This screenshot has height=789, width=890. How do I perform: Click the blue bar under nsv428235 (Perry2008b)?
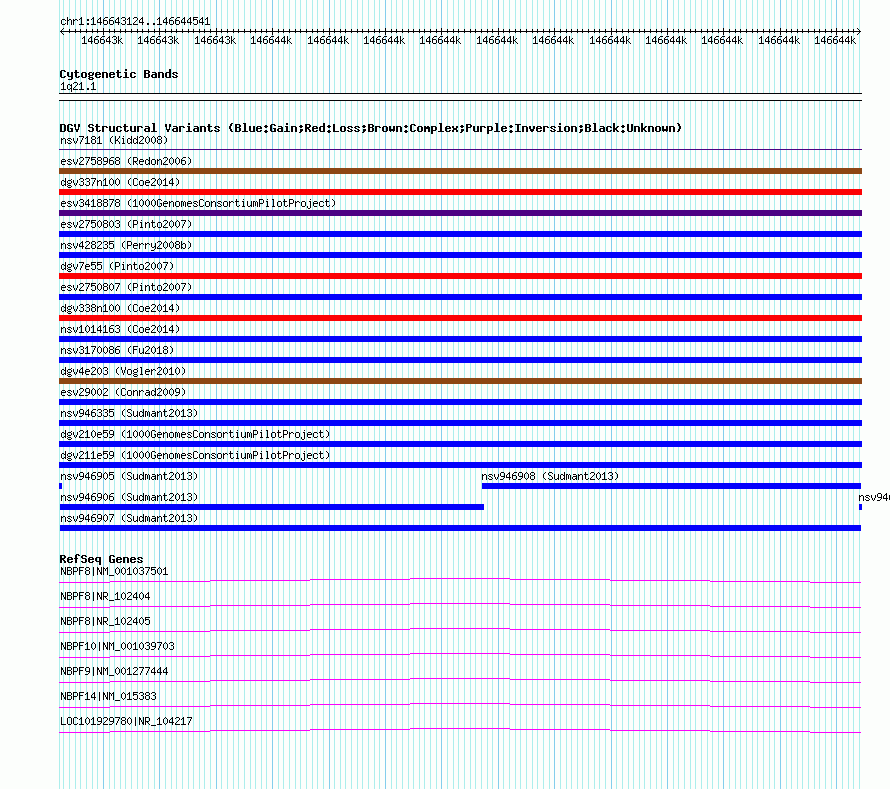click(x=460, y=255)
